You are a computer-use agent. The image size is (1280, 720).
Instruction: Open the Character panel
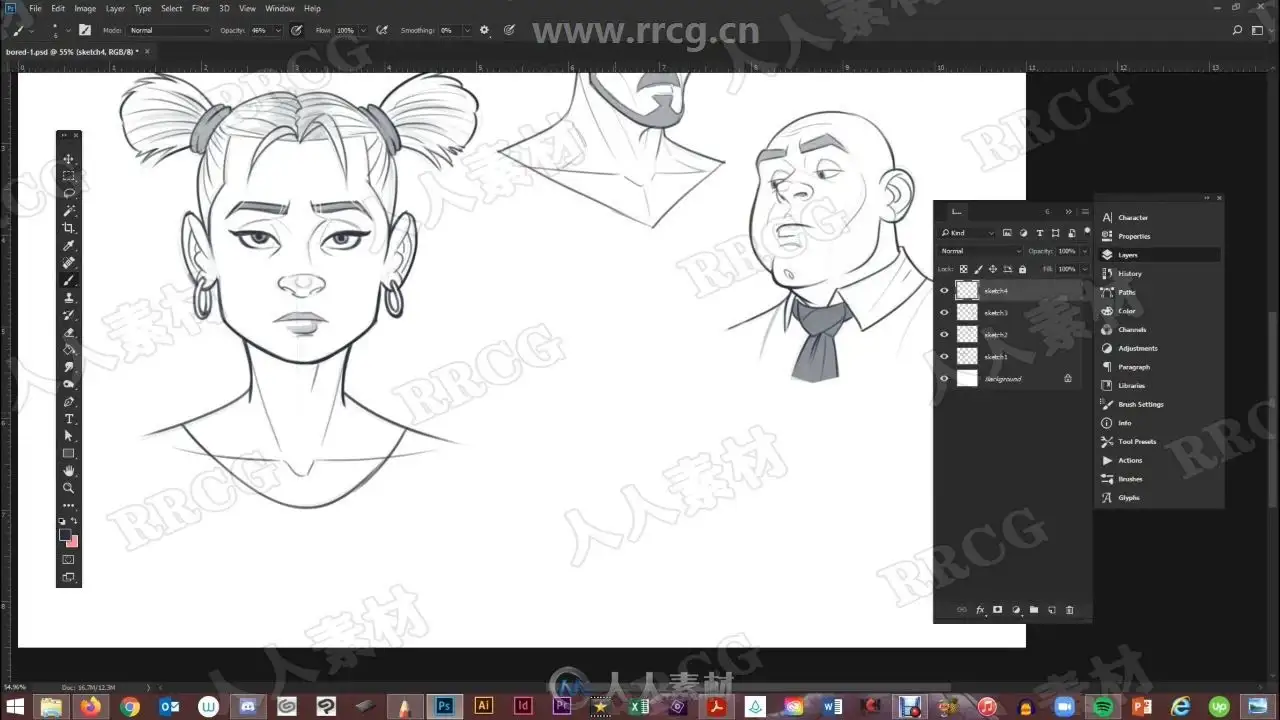click(x=1133, y=218)
